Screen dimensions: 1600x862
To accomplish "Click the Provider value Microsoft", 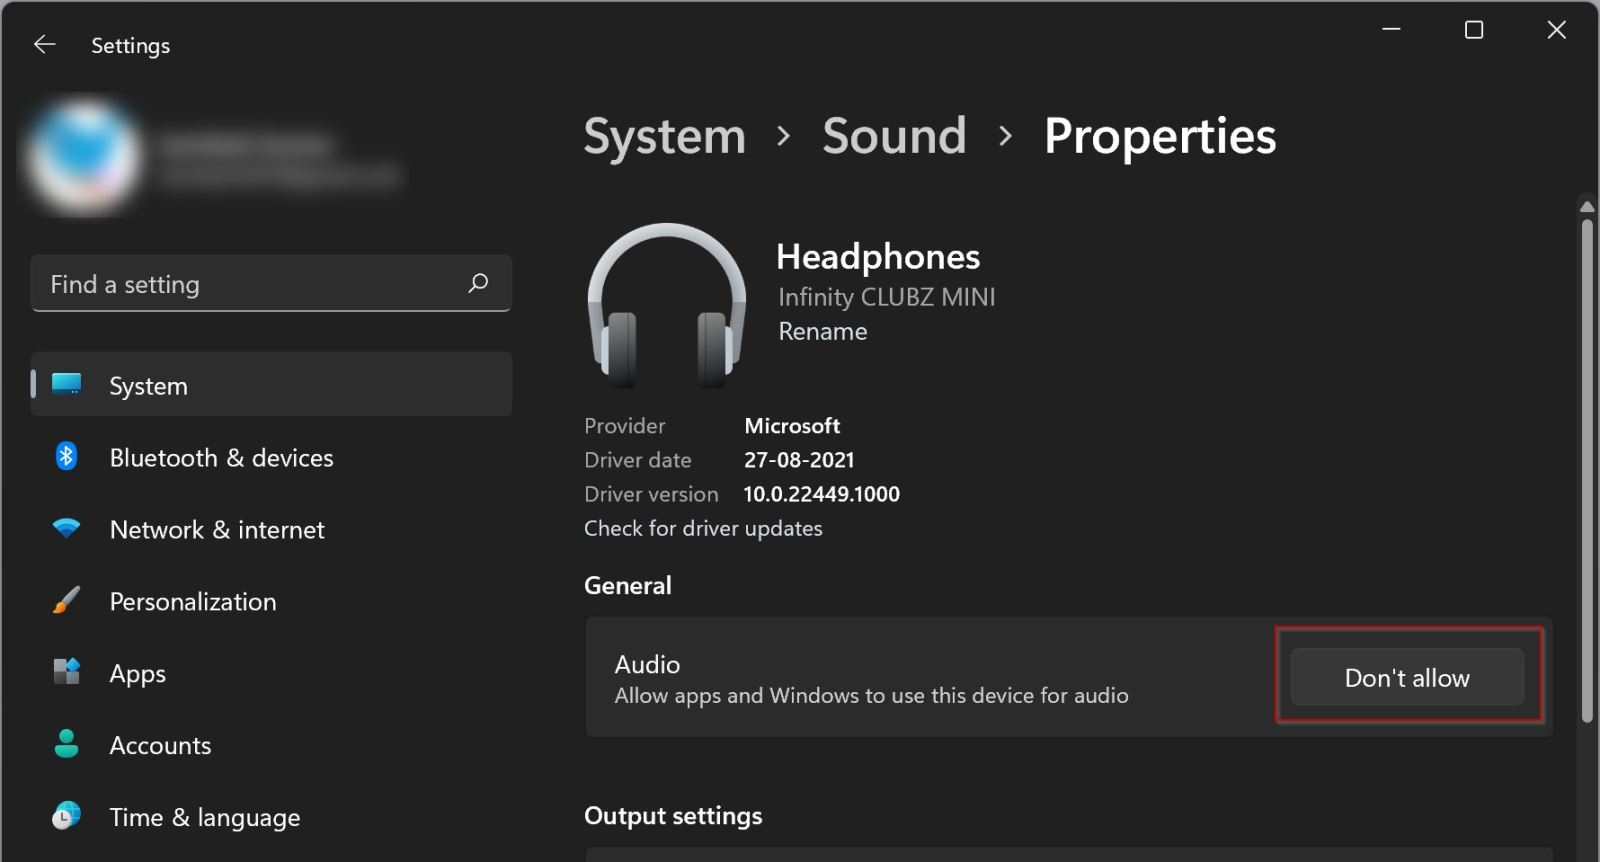I will coord(792,426).
